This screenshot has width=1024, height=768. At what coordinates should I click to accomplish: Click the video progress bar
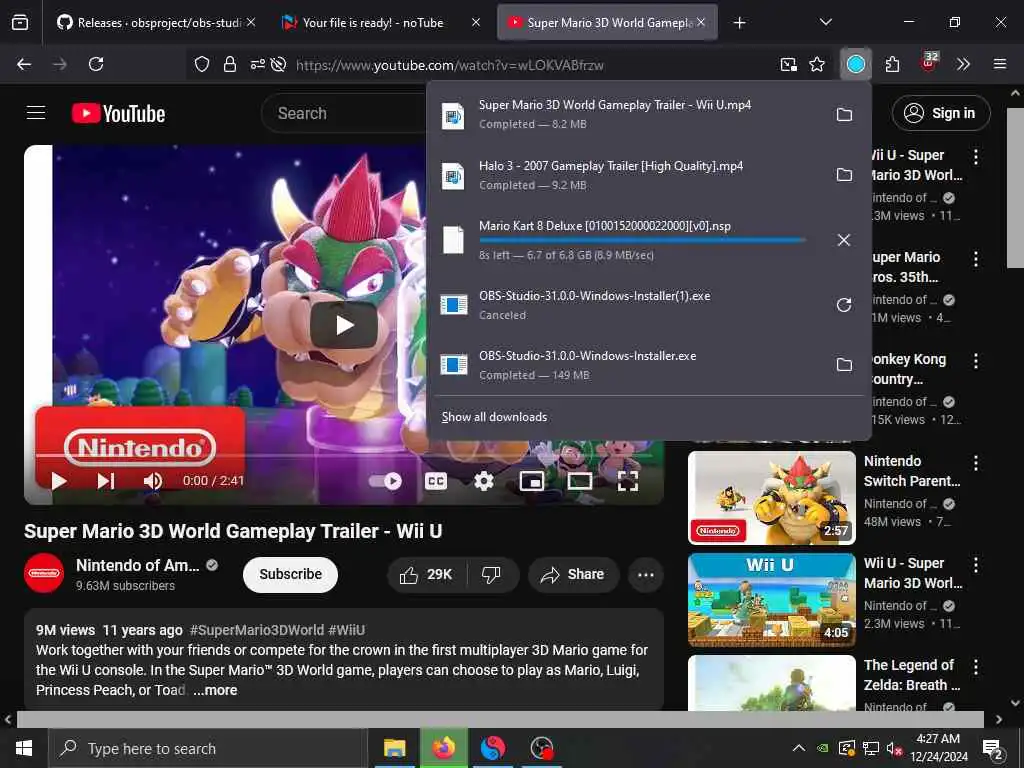click(344, 455)
